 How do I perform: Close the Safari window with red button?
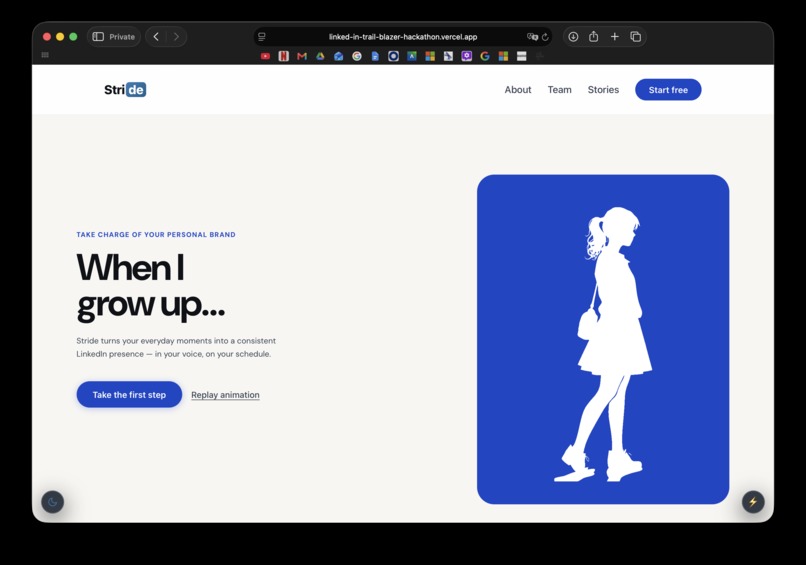[x=47, y=37]
